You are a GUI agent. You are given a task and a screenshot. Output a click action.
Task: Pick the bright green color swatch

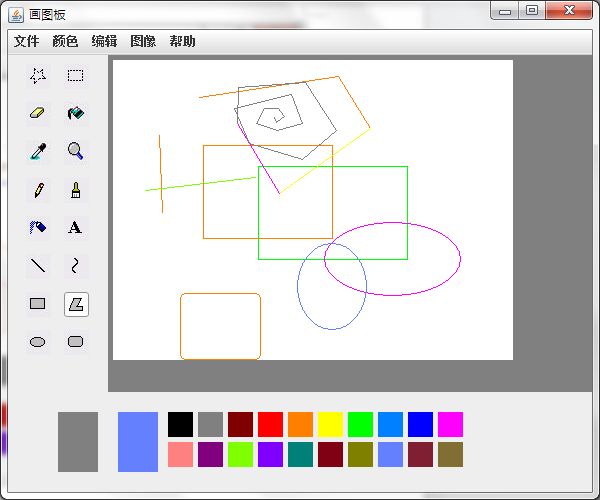[x=360, y=424]
